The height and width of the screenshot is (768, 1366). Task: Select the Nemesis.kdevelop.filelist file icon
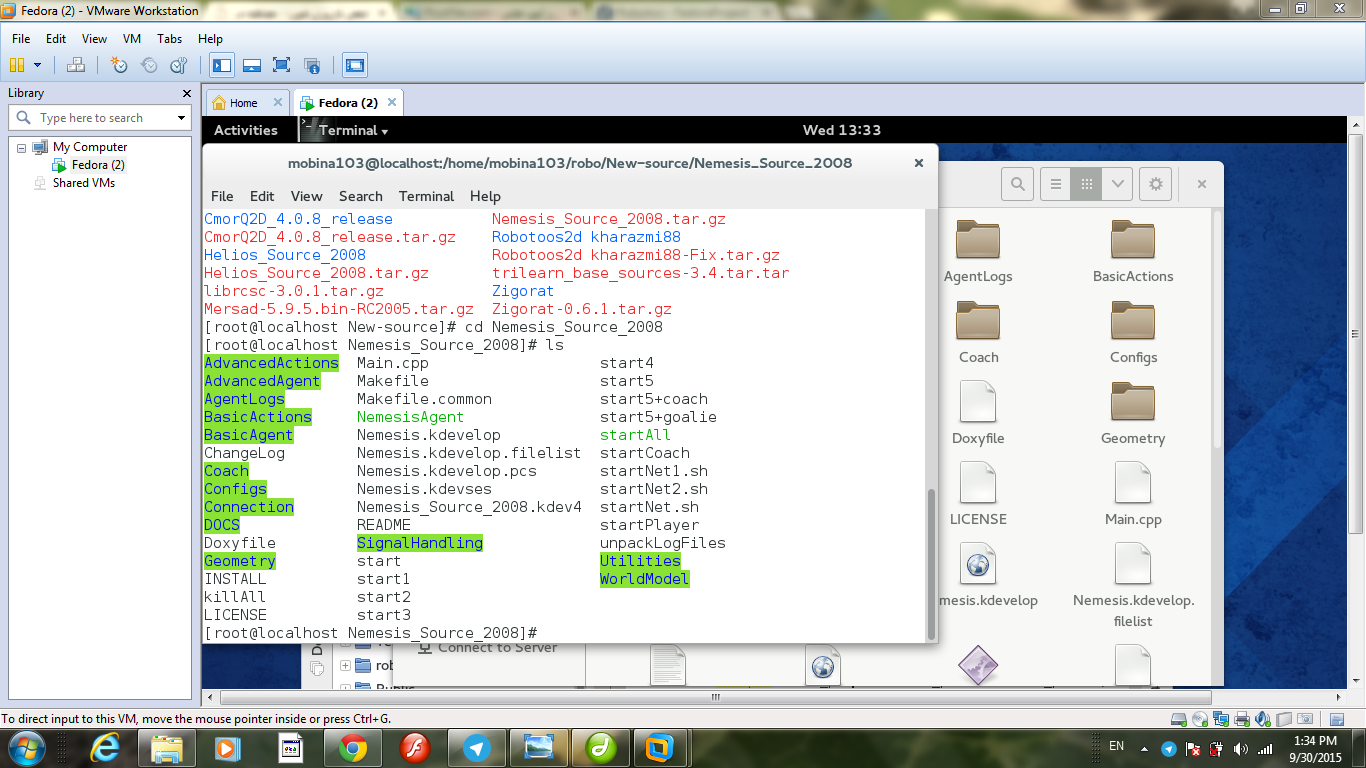pos(1133,563)
